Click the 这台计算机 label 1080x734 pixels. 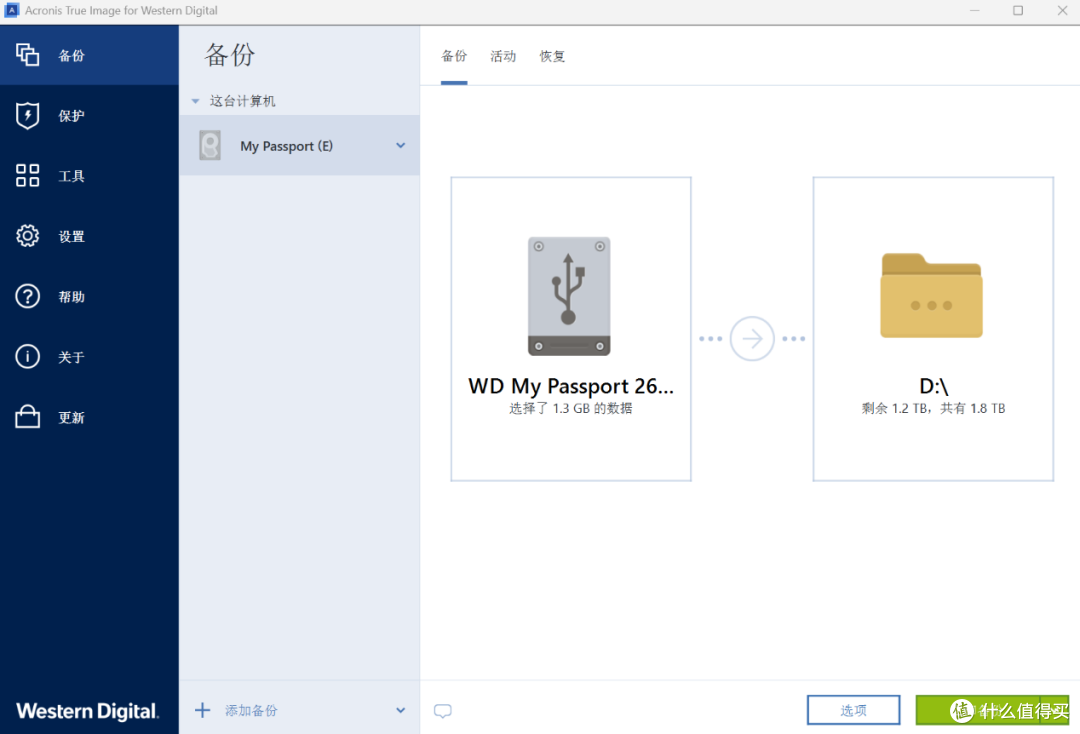pos(242,101)
